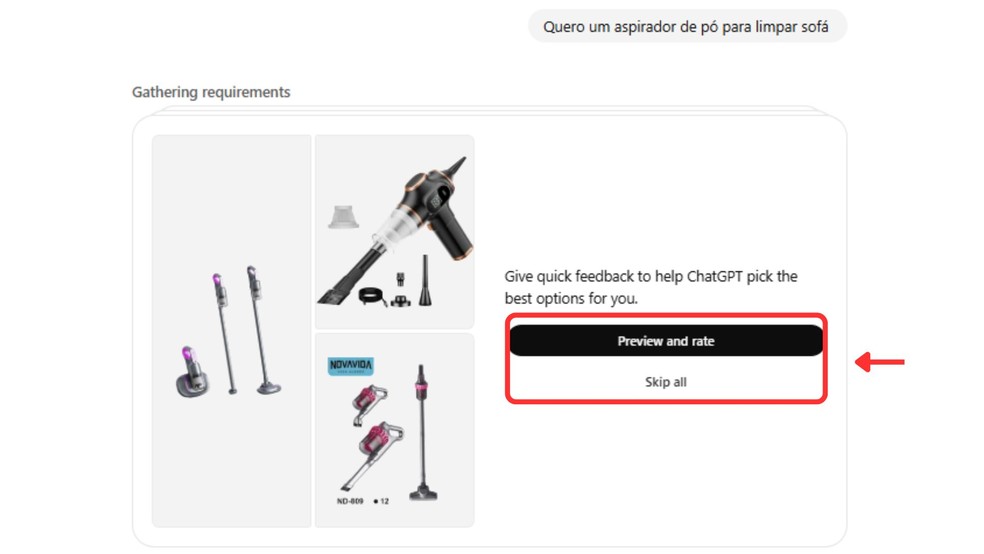This screenshot has width=984, height=554.
Task: Click the Gathering requirements status label
Action: [211, 92]
